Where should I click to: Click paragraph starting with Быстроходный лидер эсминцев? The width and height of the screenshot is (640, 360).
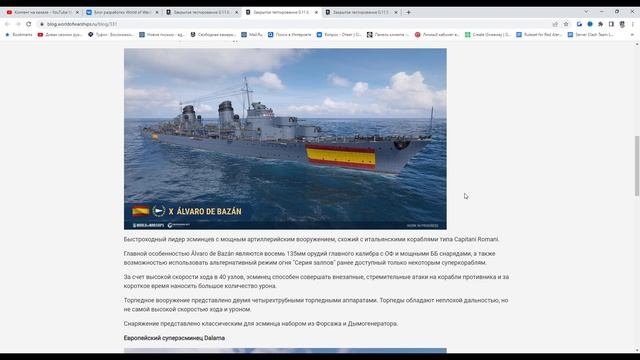pos(311,239)
